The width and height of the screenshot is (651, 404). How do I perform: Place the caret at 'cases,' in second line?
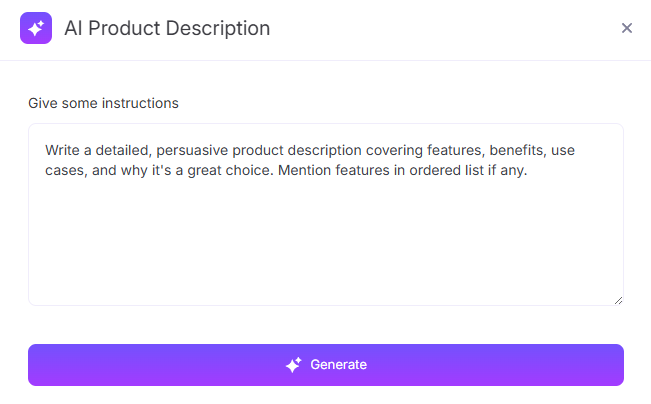click(x=66, y=170)
